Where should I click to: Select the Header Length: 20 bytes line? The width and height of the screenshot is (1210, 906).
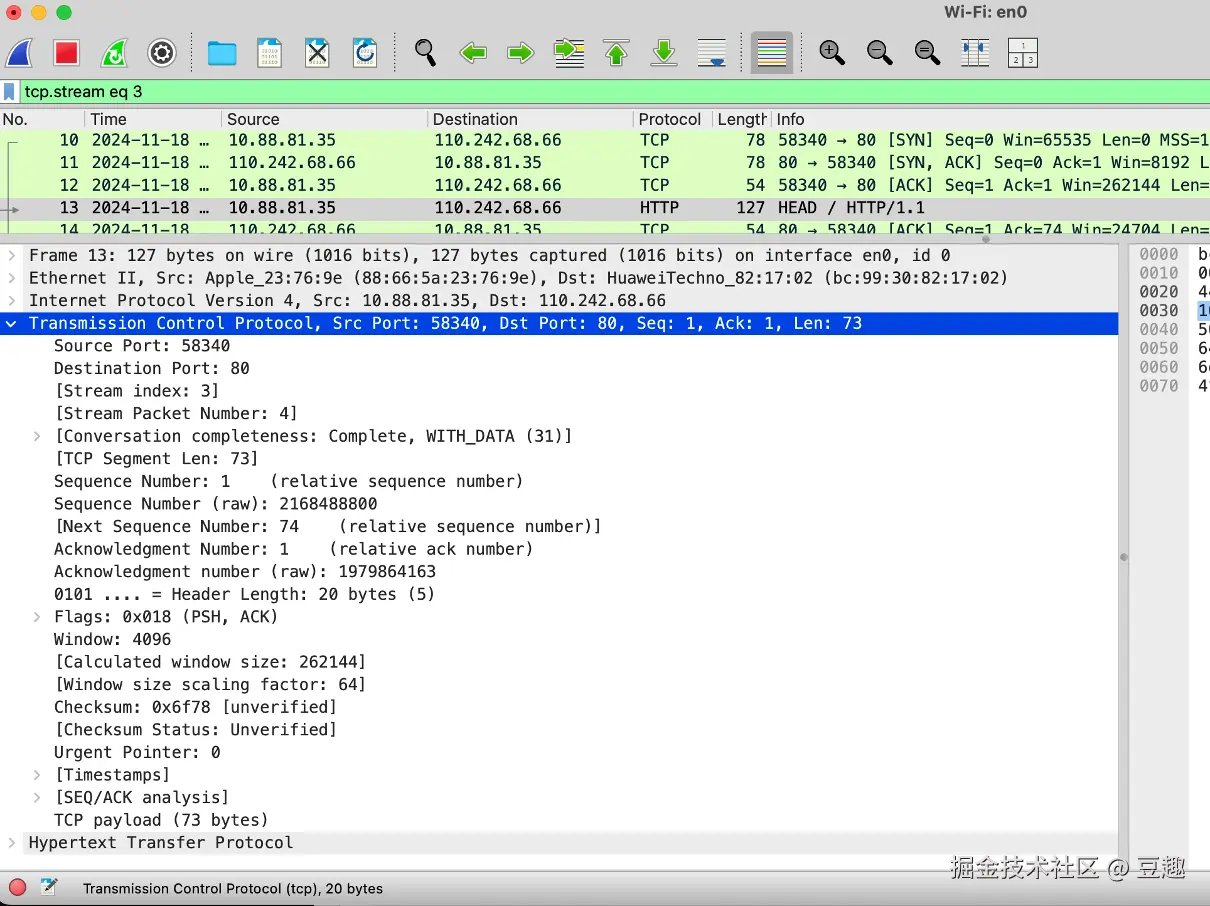(x=244, y=594)
